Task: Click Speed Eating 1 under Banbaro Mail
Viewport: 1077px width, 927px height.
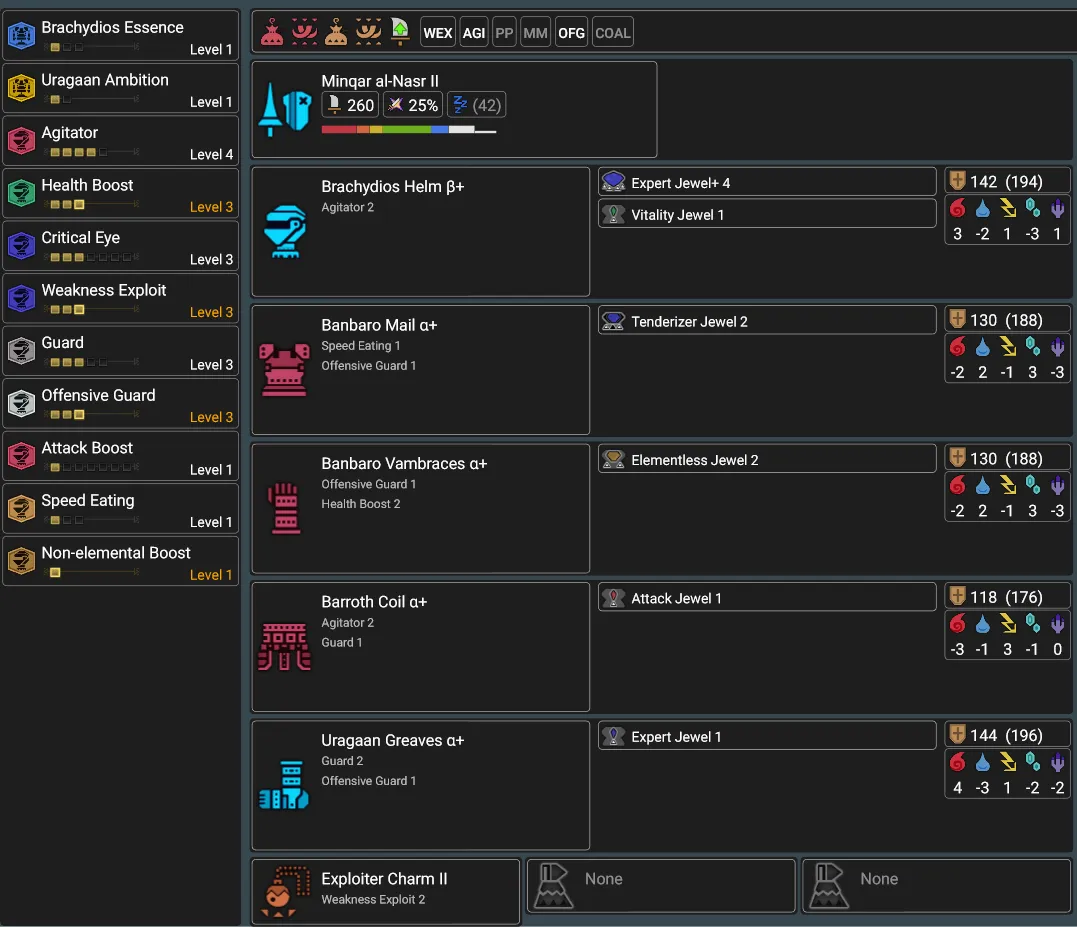Action: (x=361, y=345)
